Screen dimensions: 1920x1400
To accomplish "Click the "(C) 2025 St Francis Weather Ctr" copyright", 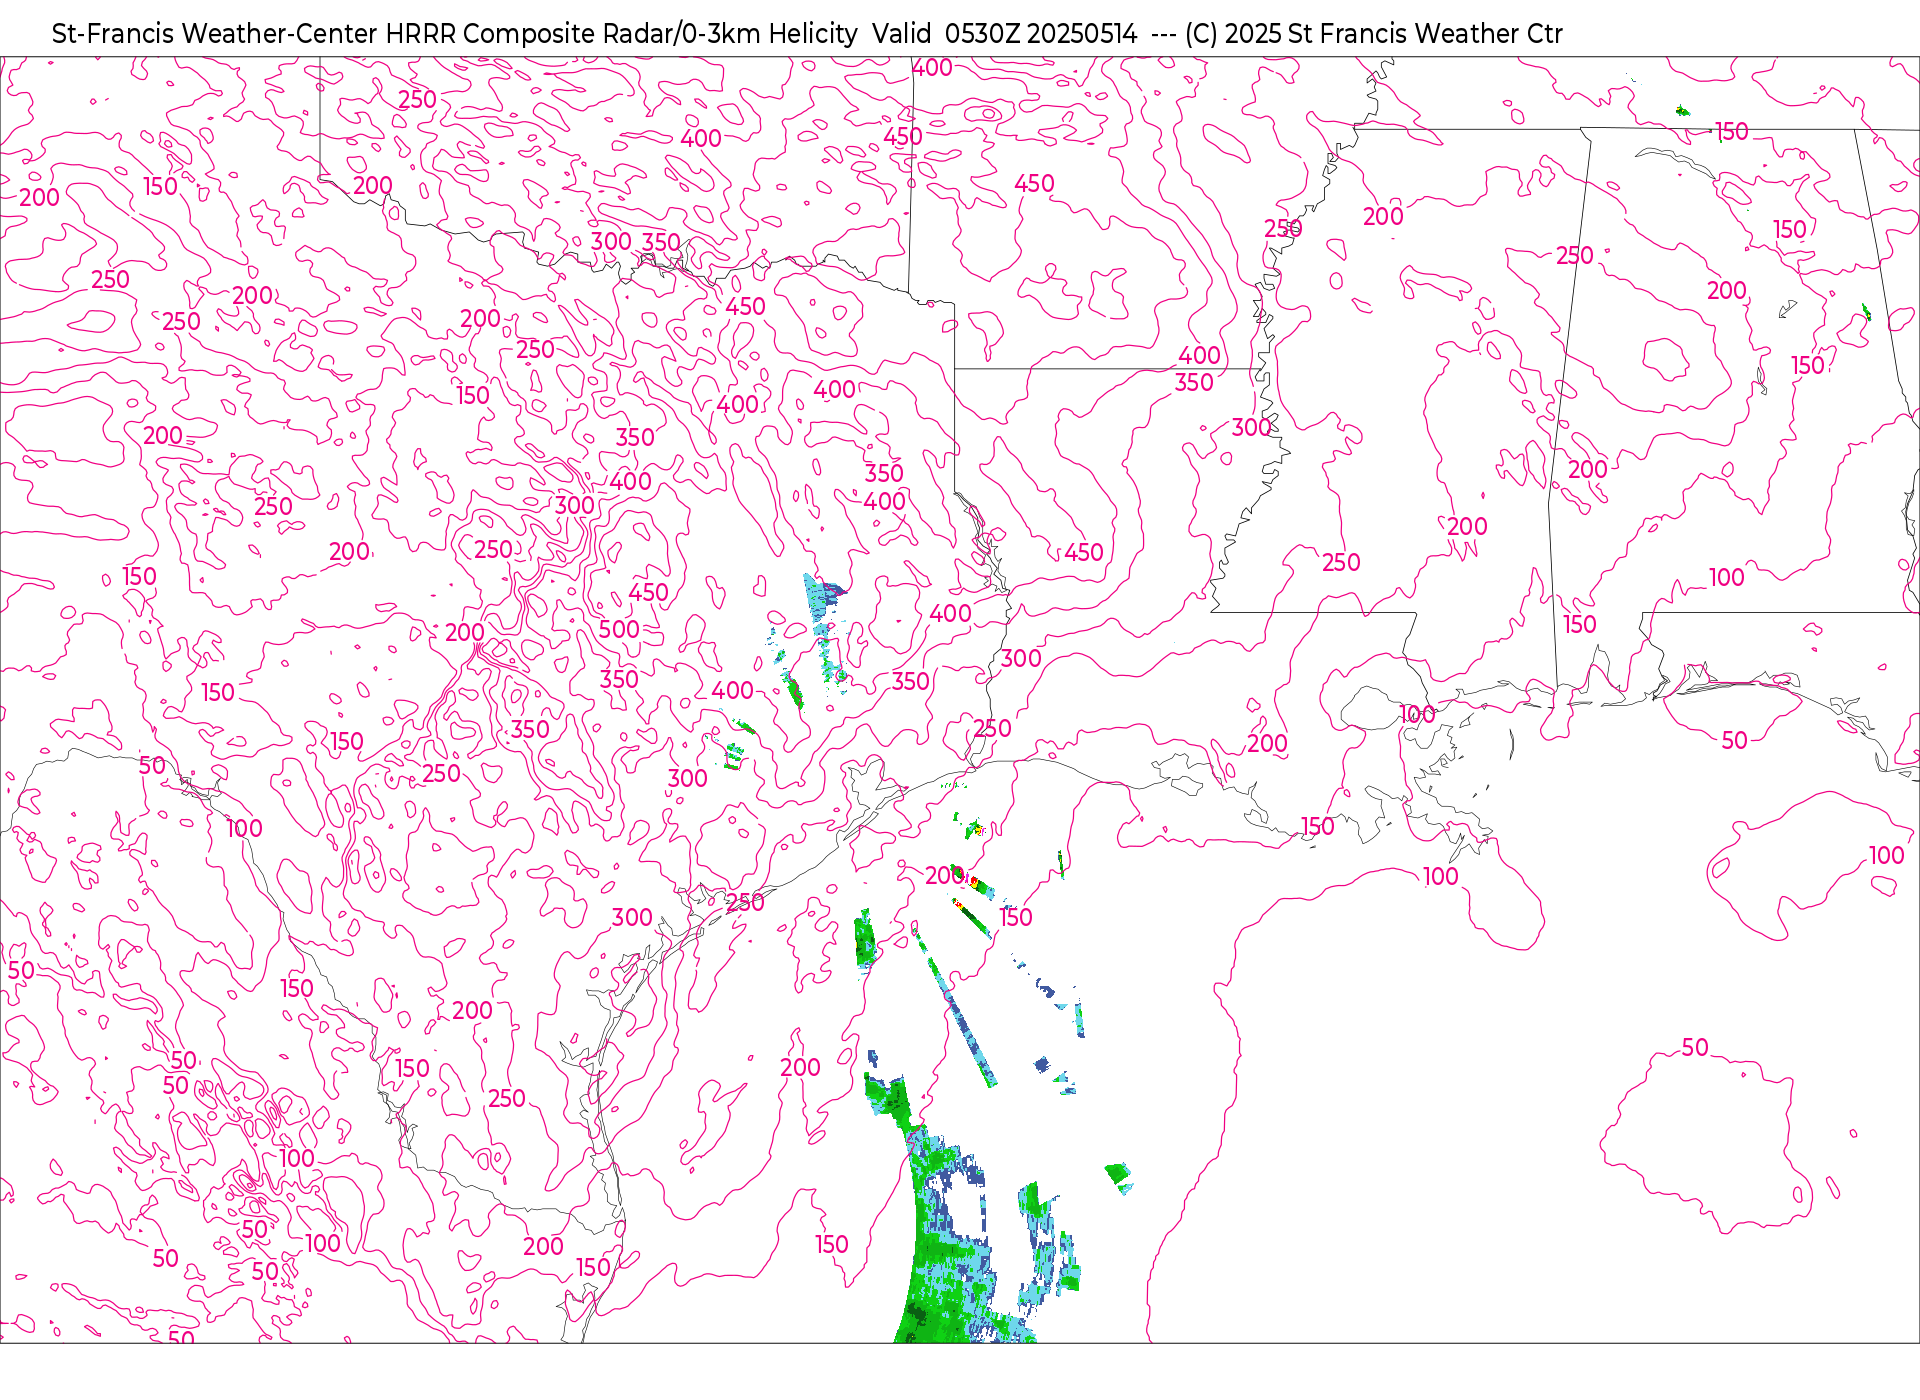I will [1373, 34].
